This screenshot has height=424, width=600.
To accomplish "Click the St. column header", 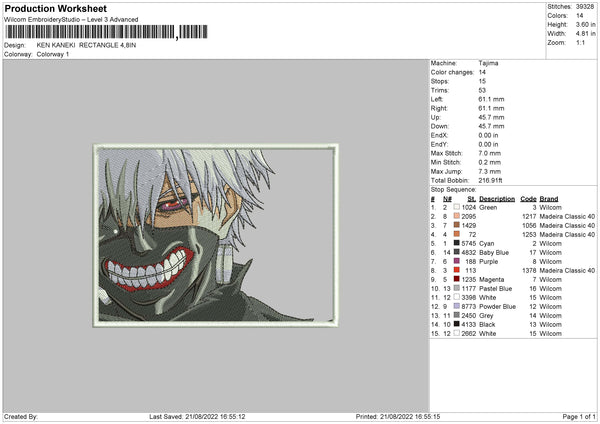I will coord(471,199).
